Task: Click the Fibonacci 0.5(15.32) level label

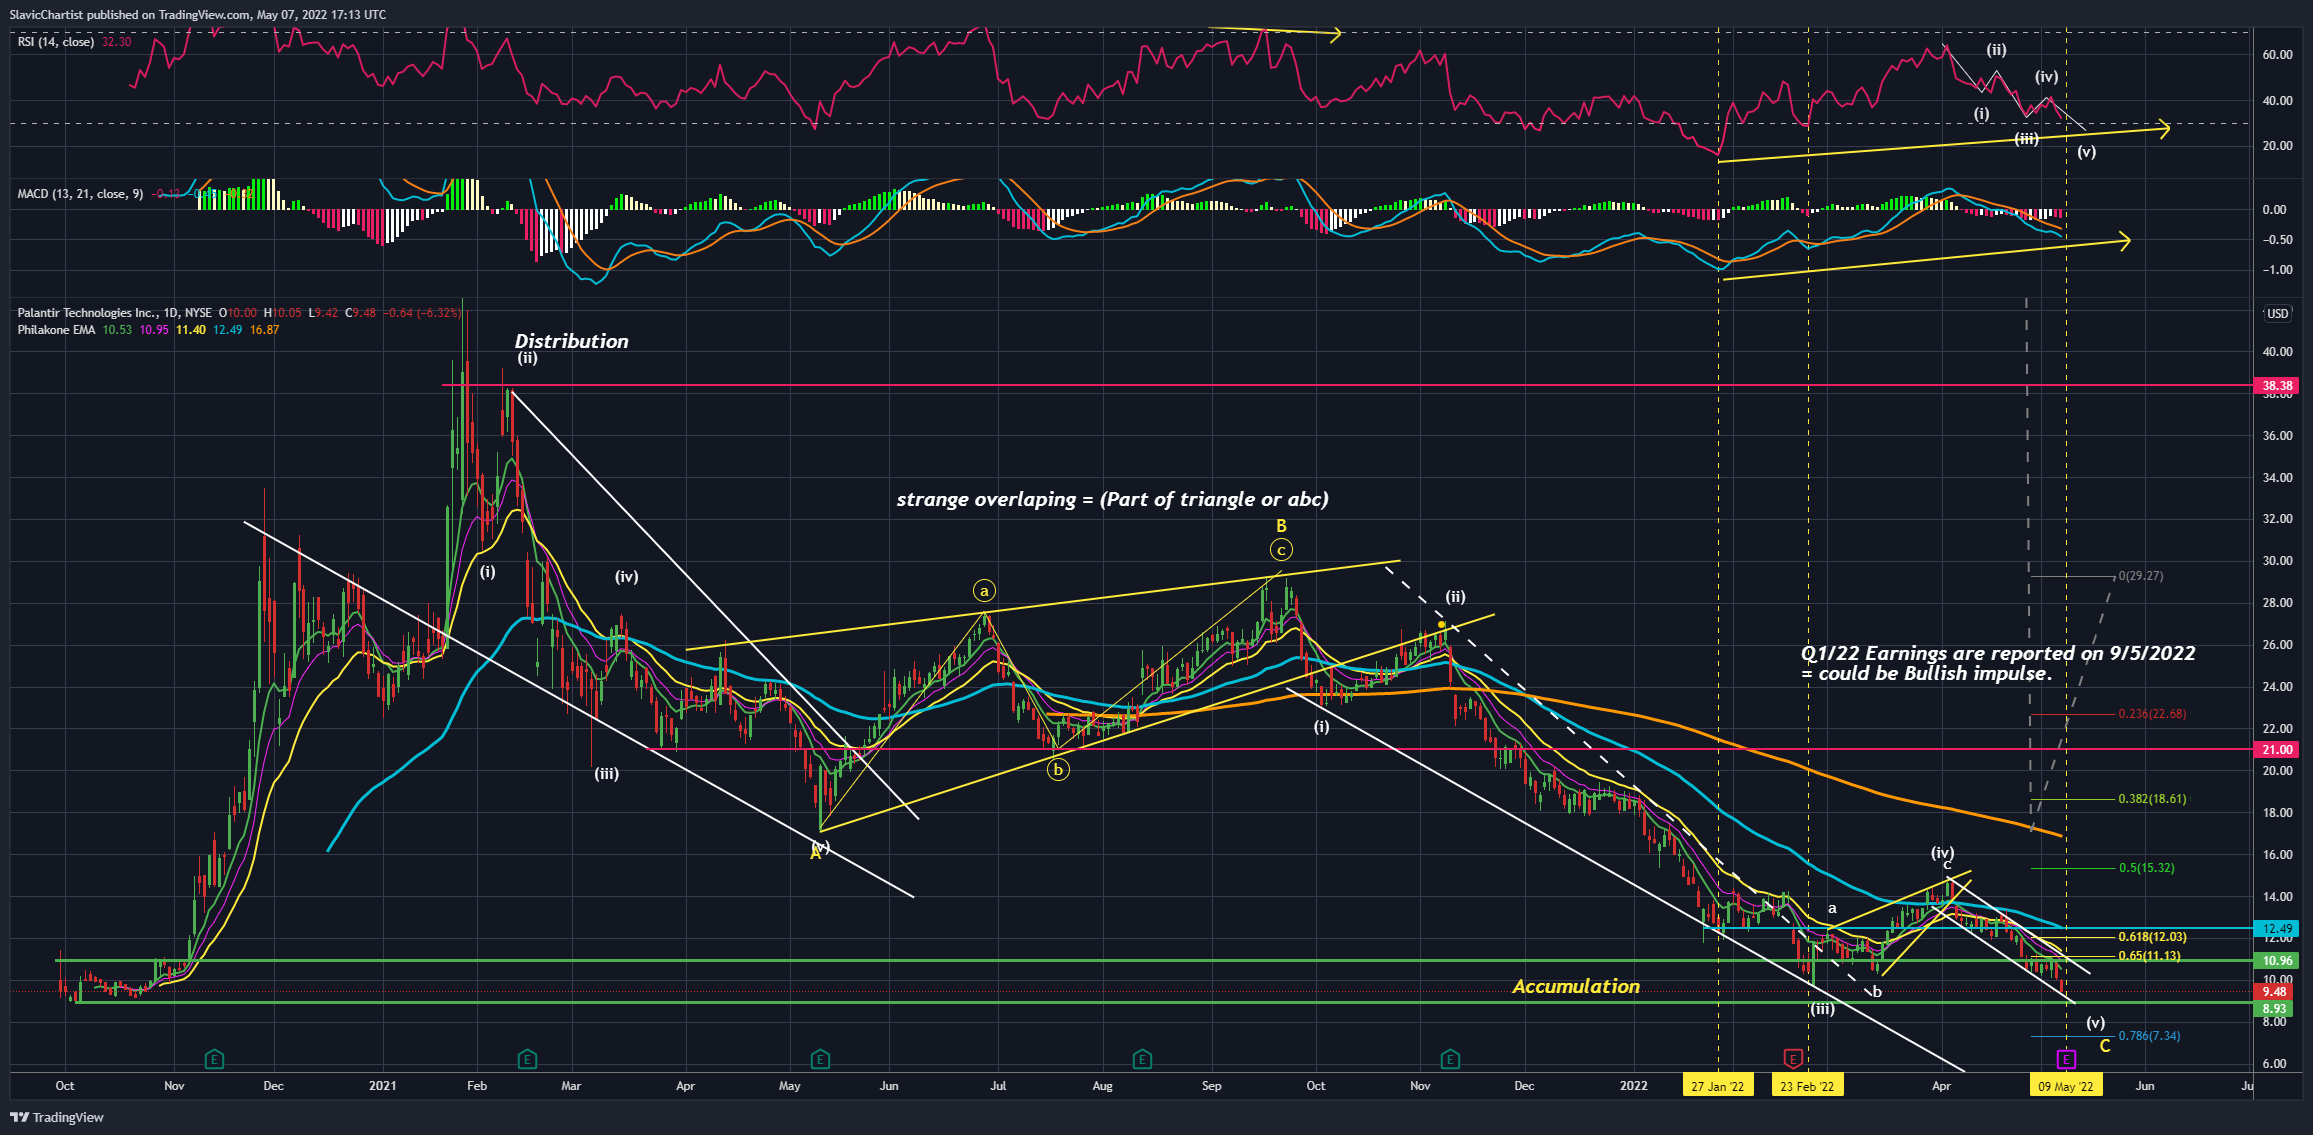Action: click(x=2146, y=868)
